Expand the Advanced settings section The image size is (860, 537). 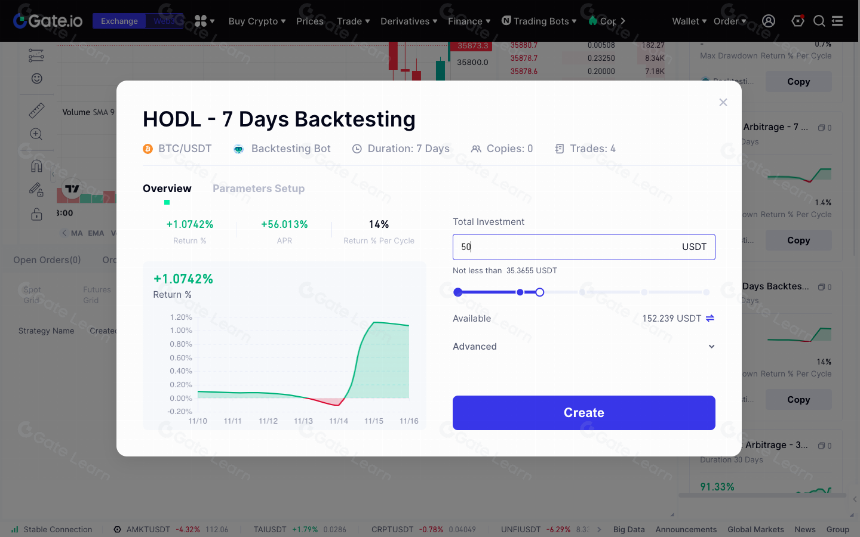[584, 347]
